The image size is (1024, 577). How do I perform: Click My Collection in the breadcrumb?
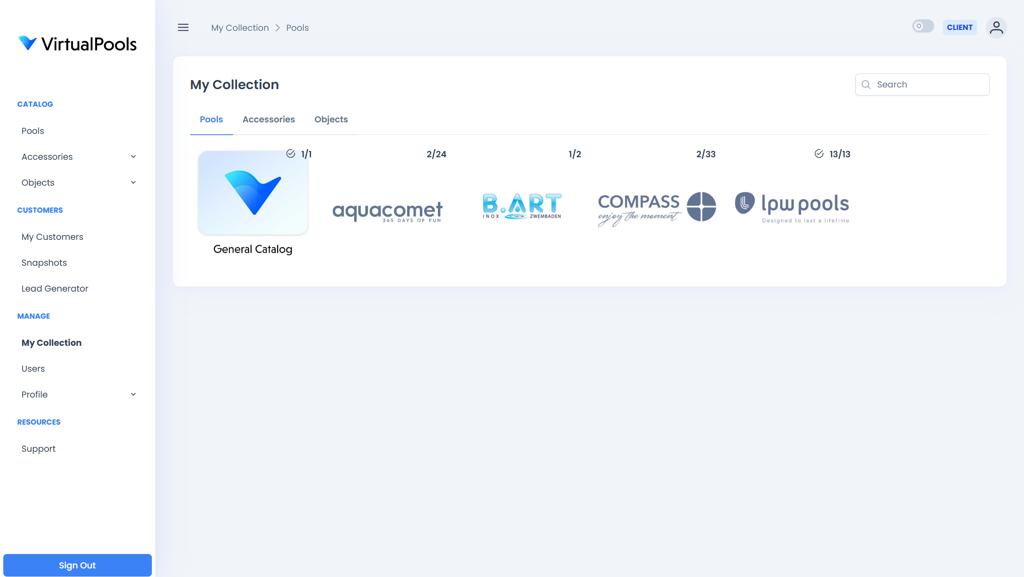pos(240,28)
